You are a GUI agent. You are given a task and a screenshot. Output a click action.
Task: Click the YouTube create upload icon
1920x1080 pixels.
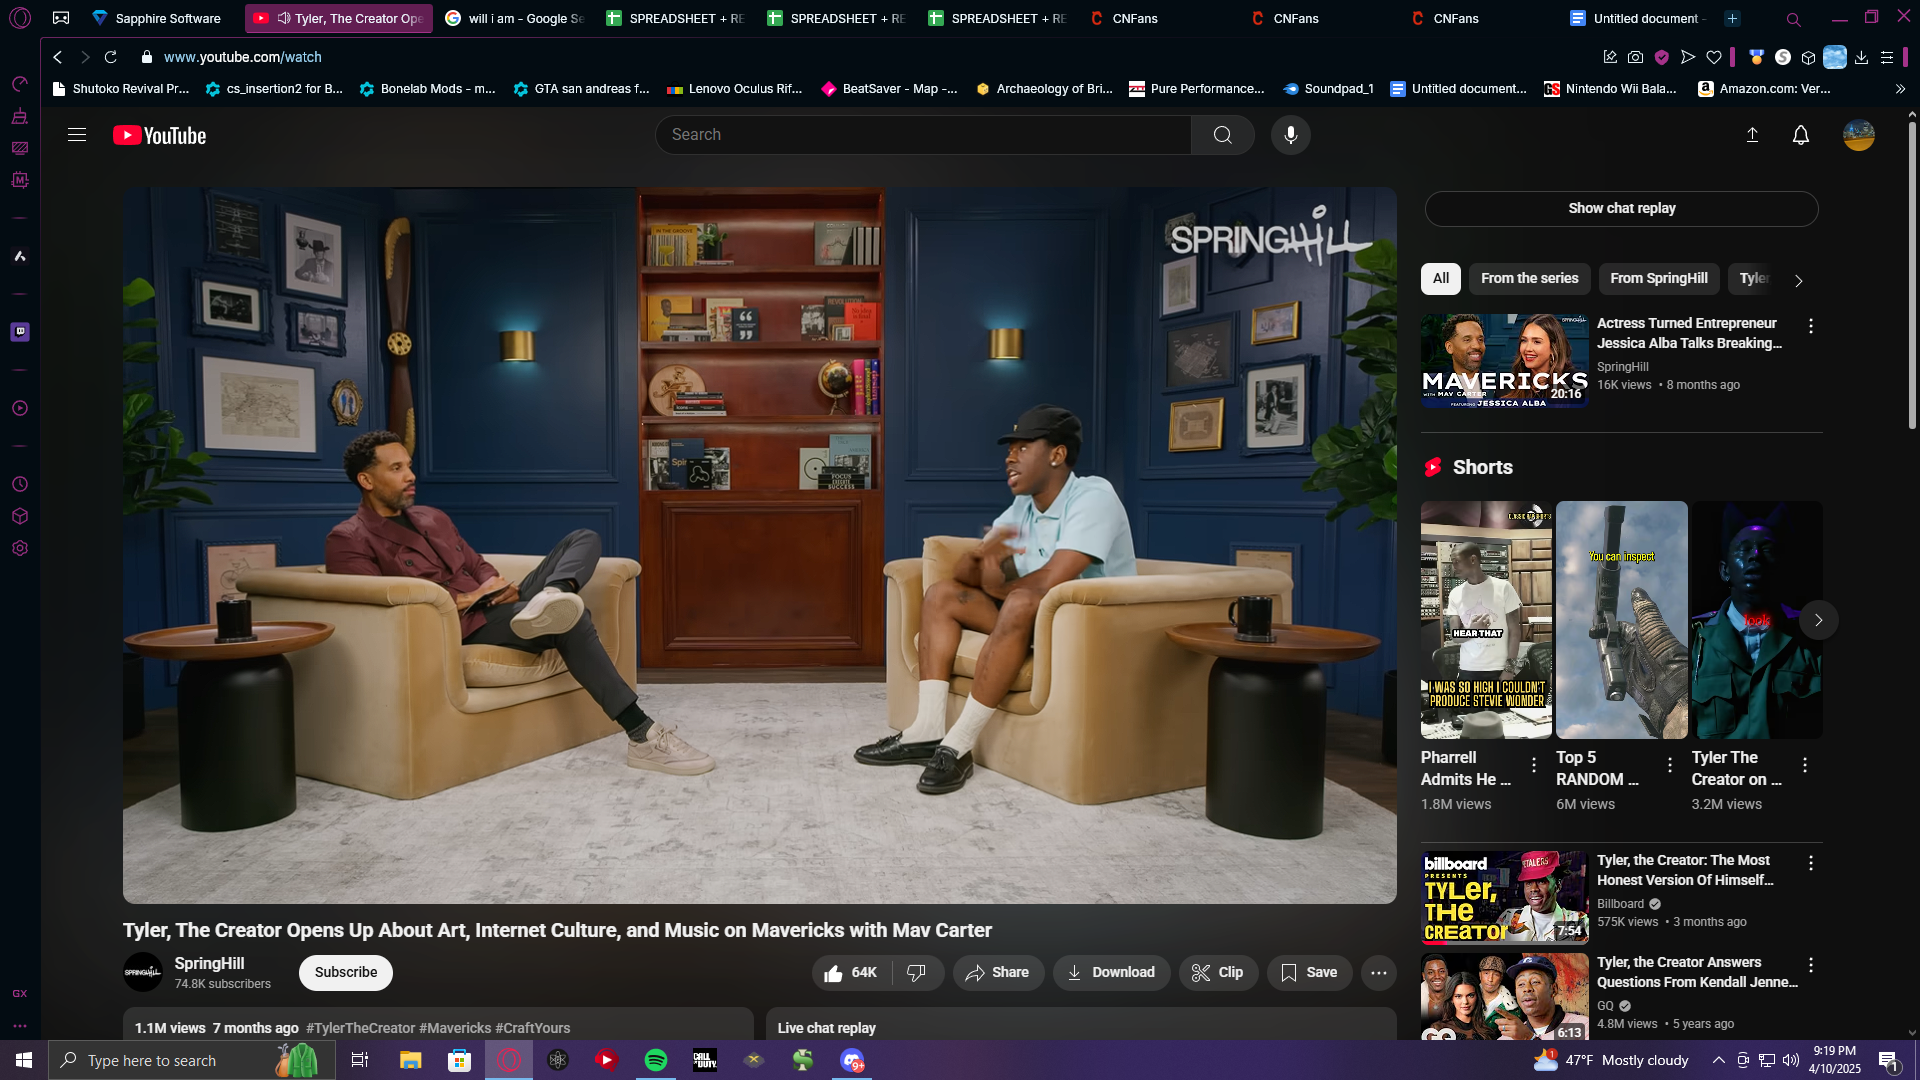[1752, 135]
